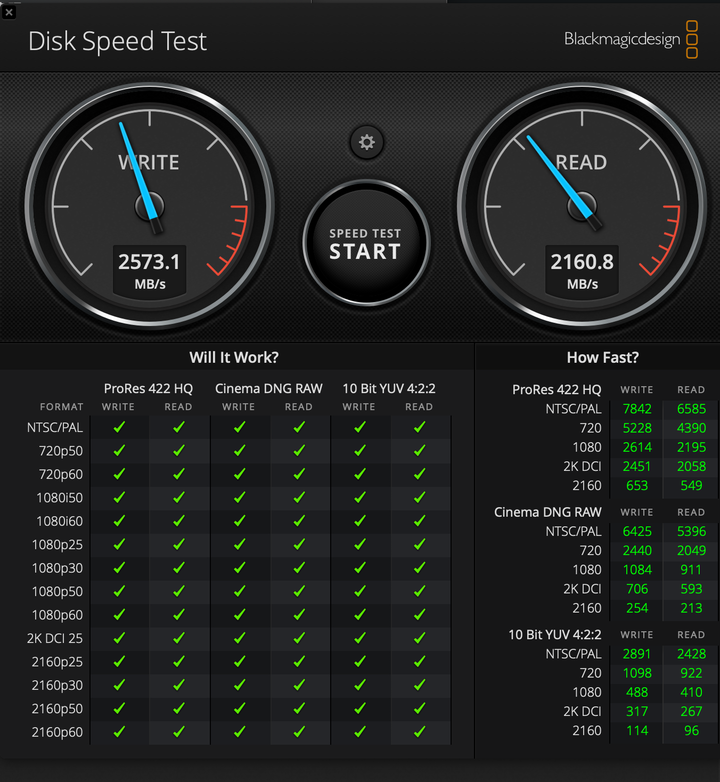Screen dimensions: 720x782
Task: Open settings with the gear icon
Action: point(366,143)
